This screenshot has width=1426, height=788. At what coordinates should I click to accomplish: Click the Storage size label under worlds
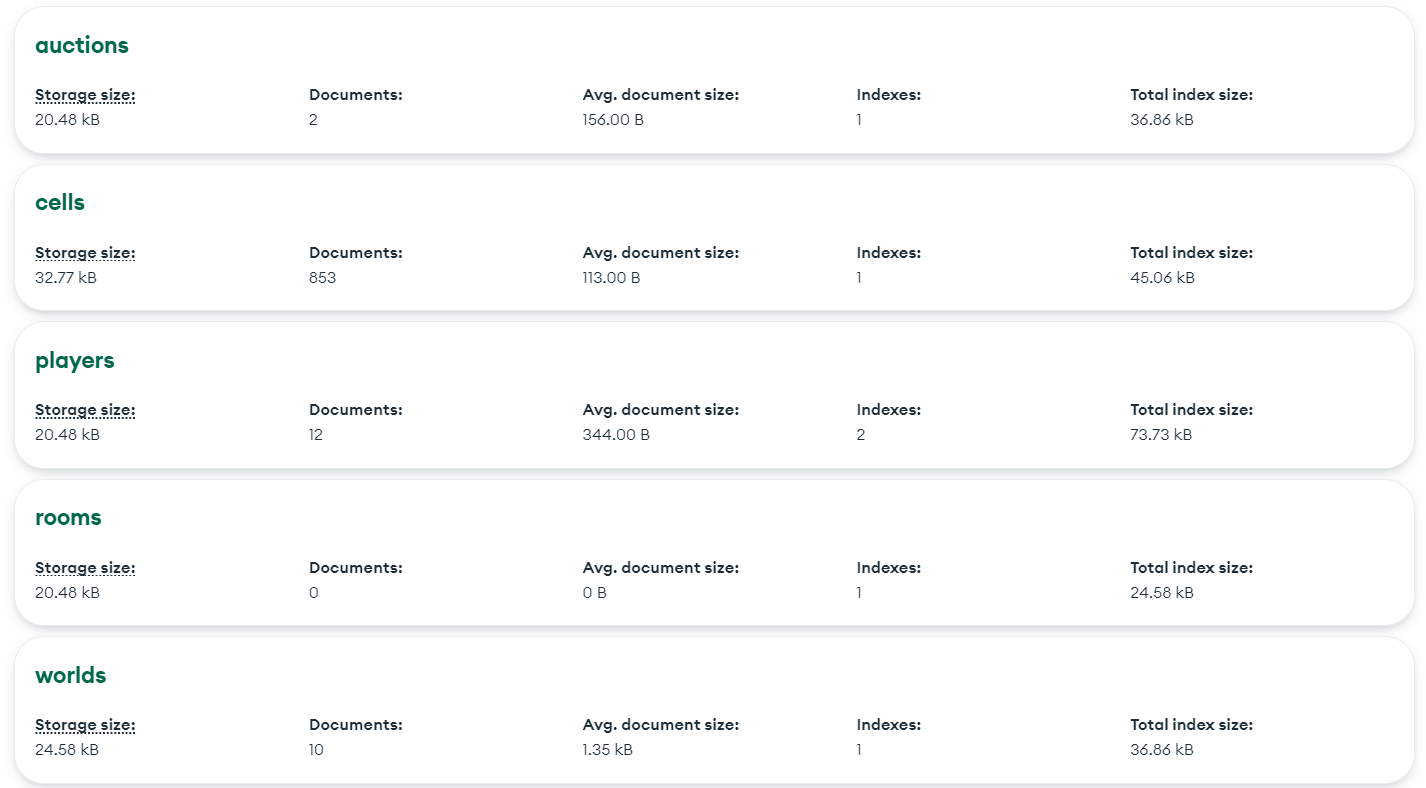tap(85, 725)
